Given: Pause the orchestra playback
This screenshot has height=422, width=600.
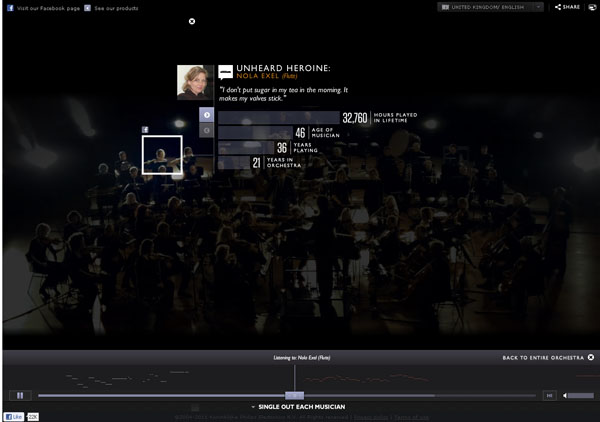Looking at the screenshot, I should click(20, 395).
